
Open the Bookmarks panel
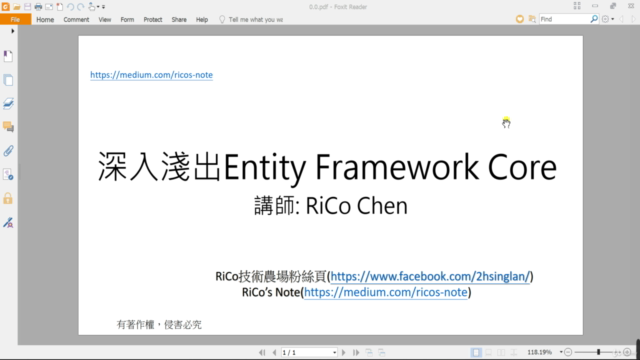(x=8, y=56)
